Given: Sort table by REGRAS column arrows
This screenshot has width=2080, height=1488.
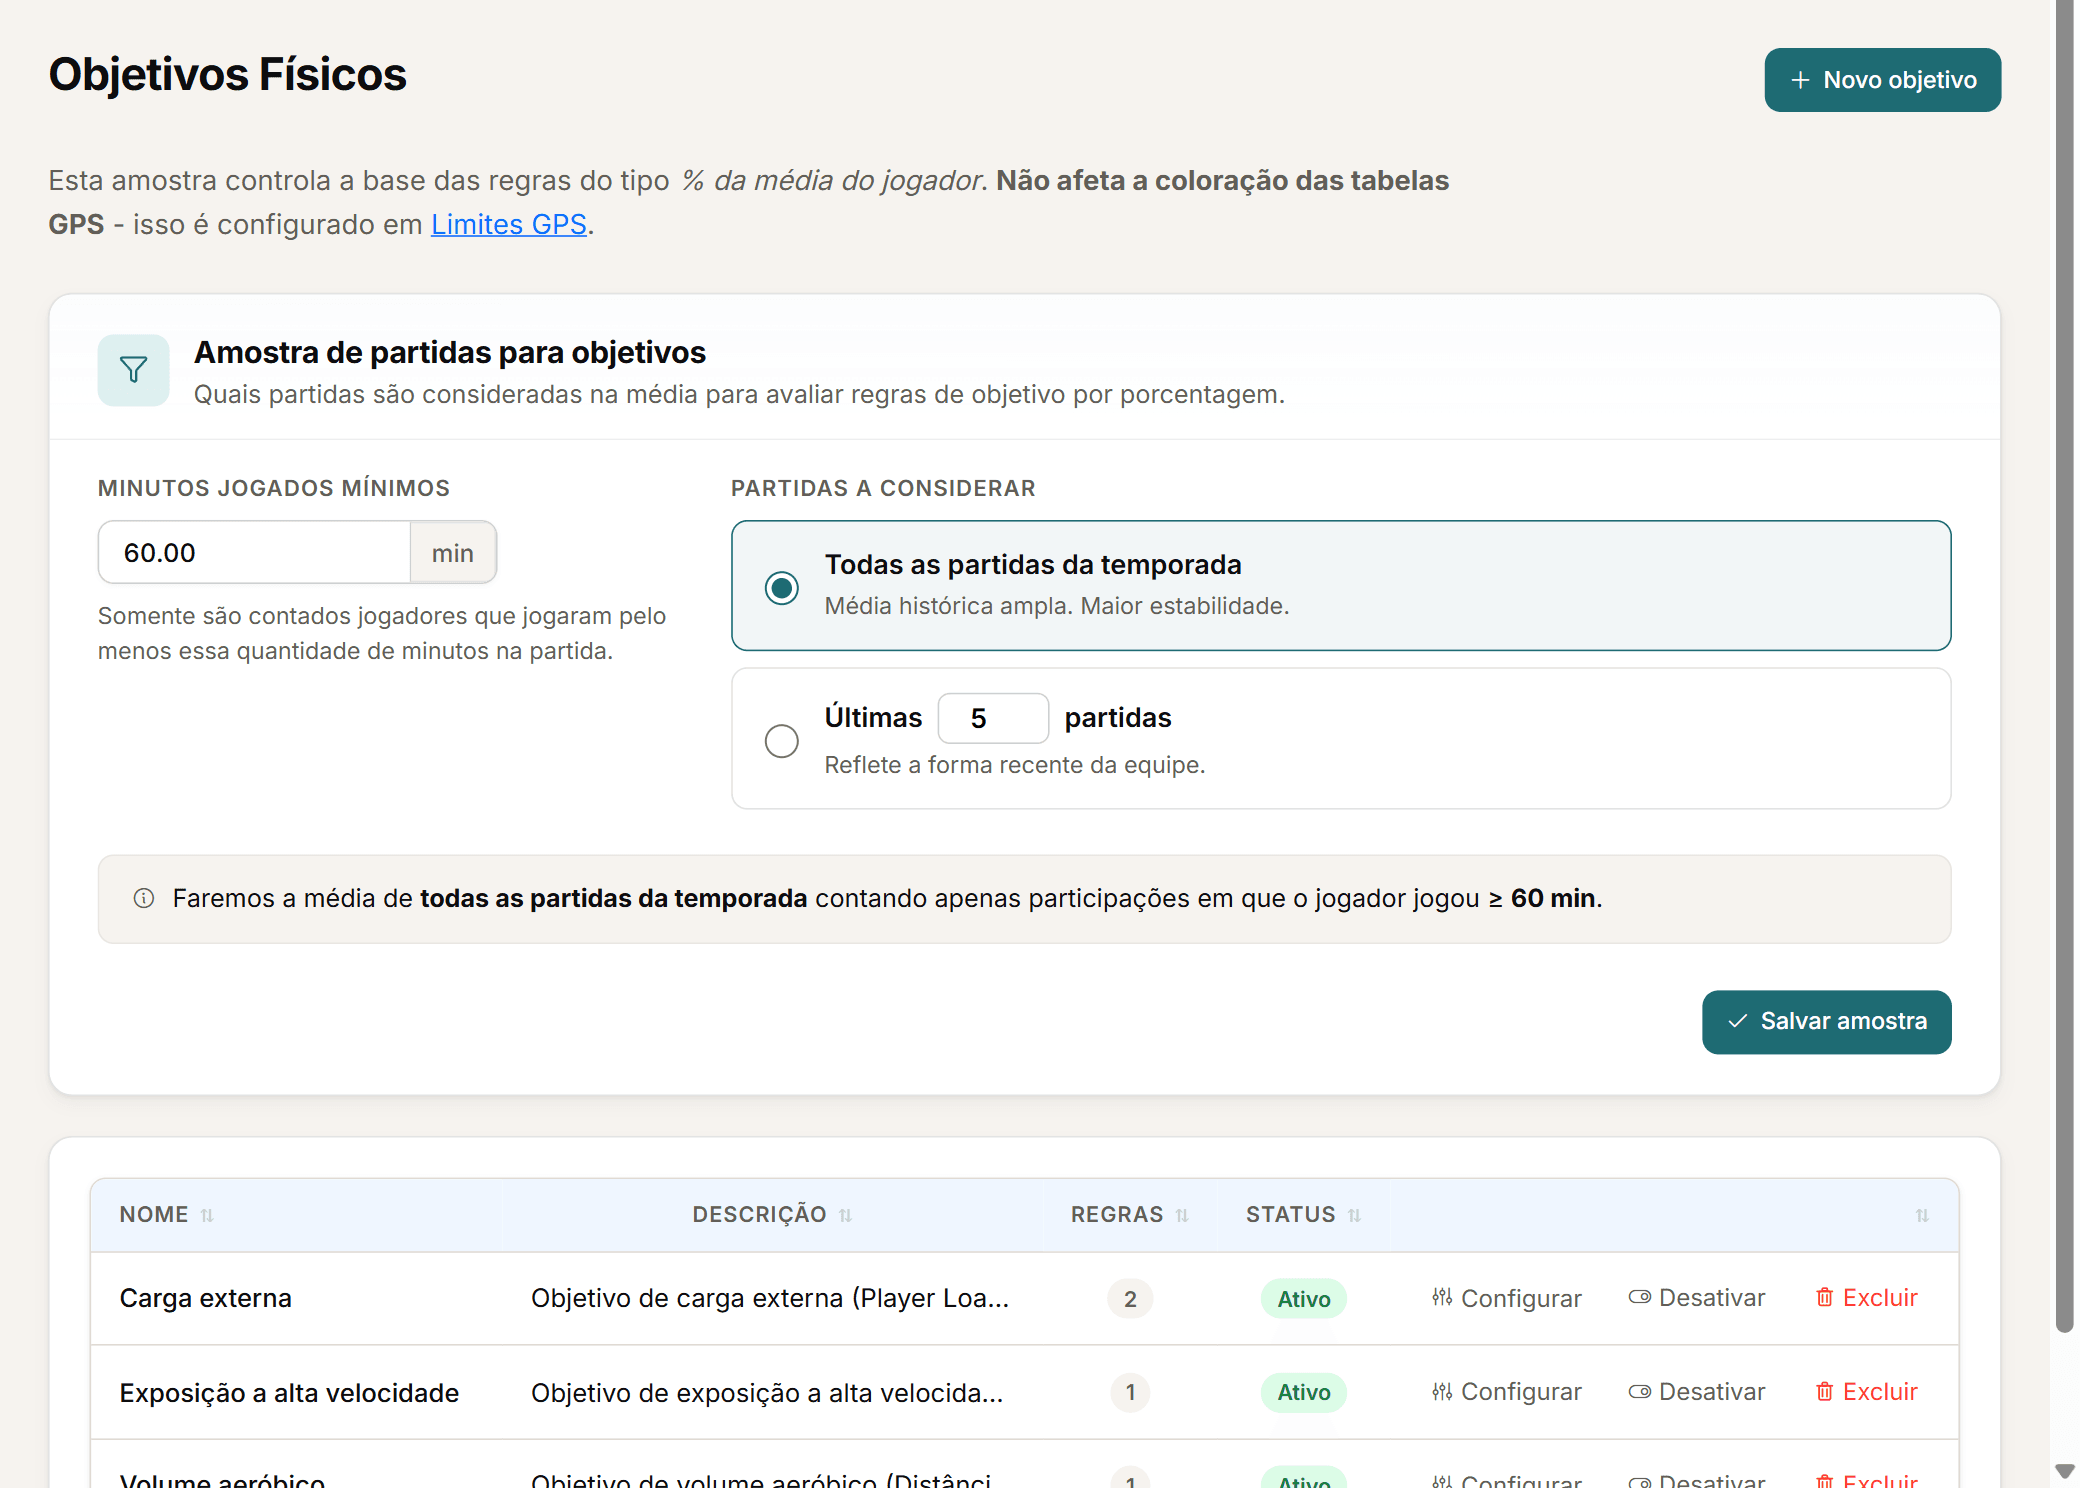Looking at the screenshot, I should click(1182, 1215).
